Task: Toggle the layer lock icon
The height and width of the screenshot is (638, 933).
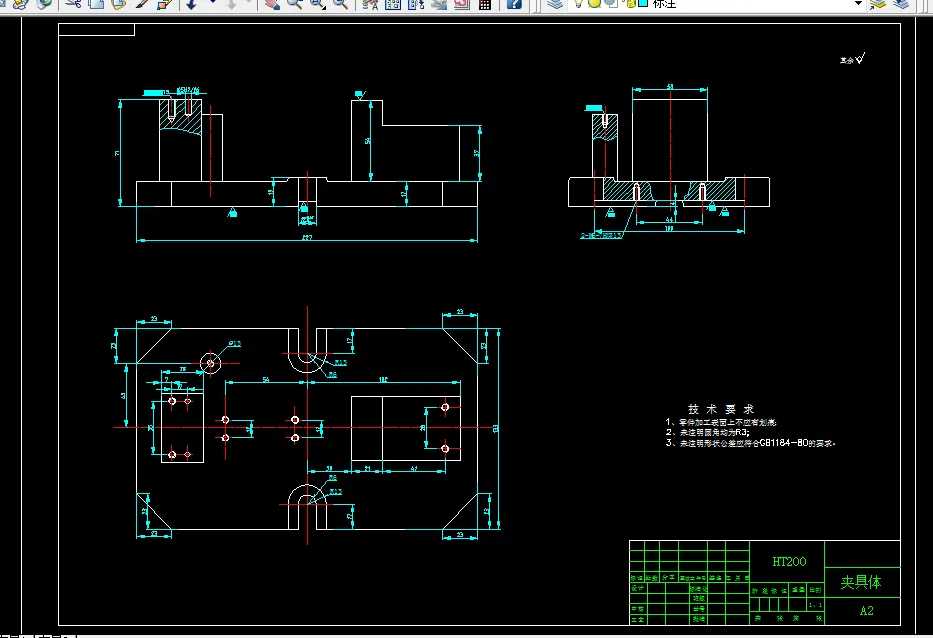Action: point(628,4)
